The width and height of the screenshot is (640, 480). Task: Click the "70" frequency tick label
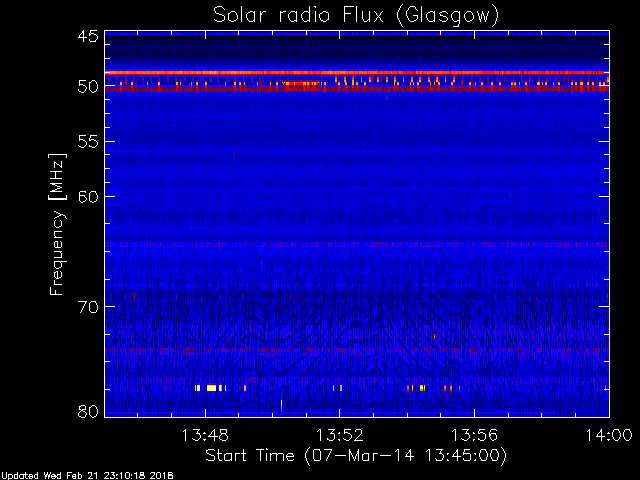click(88, 307)
